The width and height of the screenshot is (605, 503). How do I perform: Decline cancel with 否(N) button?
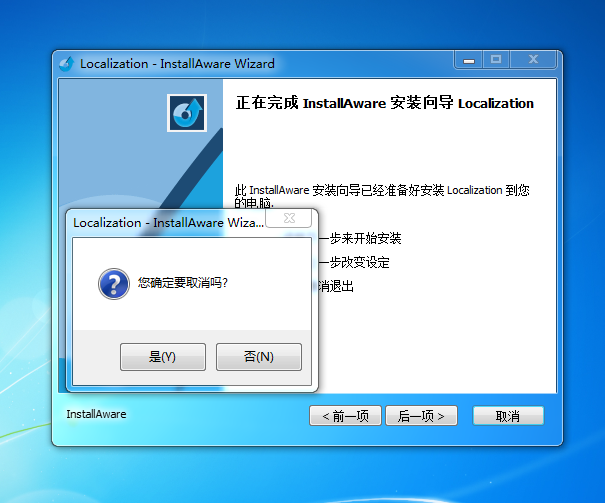pos(259,357)
